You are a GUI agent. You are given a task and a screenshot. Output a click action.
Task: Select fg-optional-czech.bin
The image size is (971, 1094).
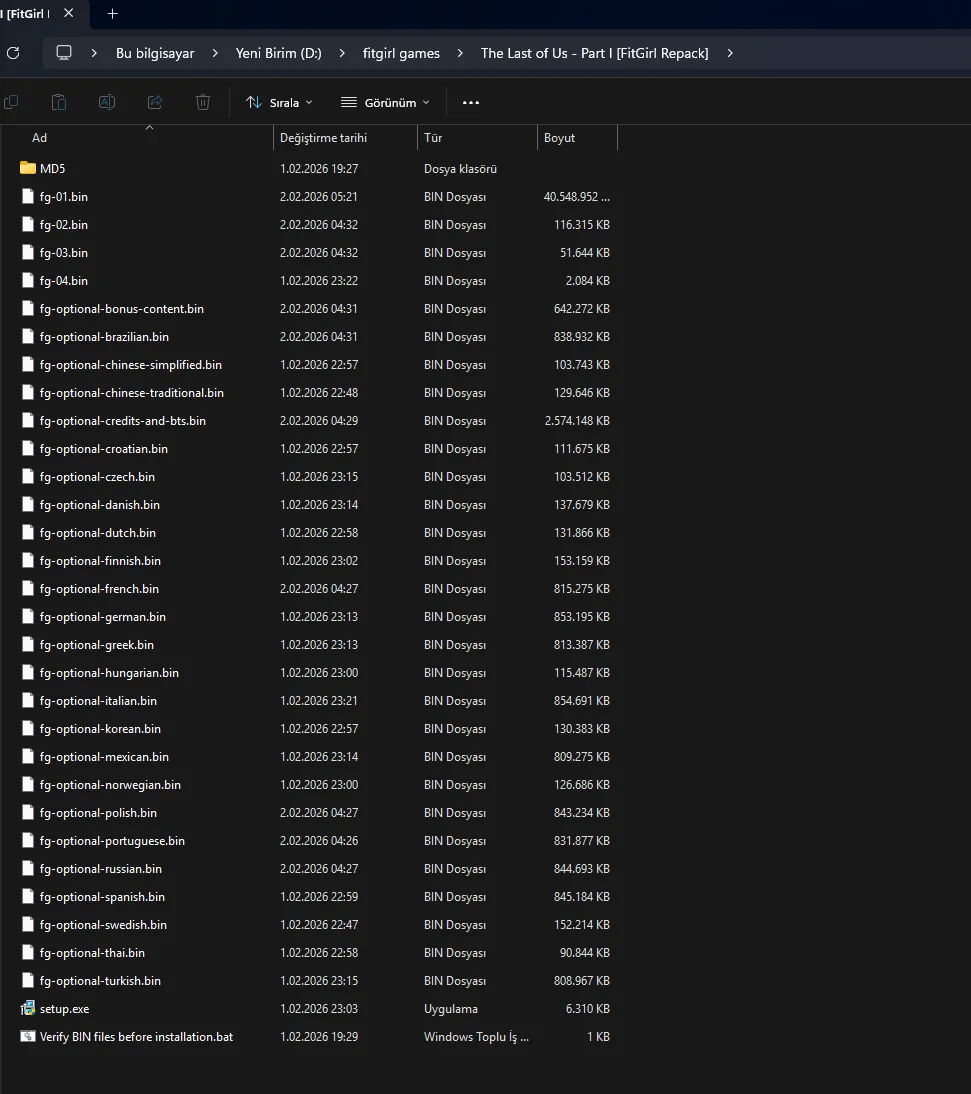pos(97,477)
